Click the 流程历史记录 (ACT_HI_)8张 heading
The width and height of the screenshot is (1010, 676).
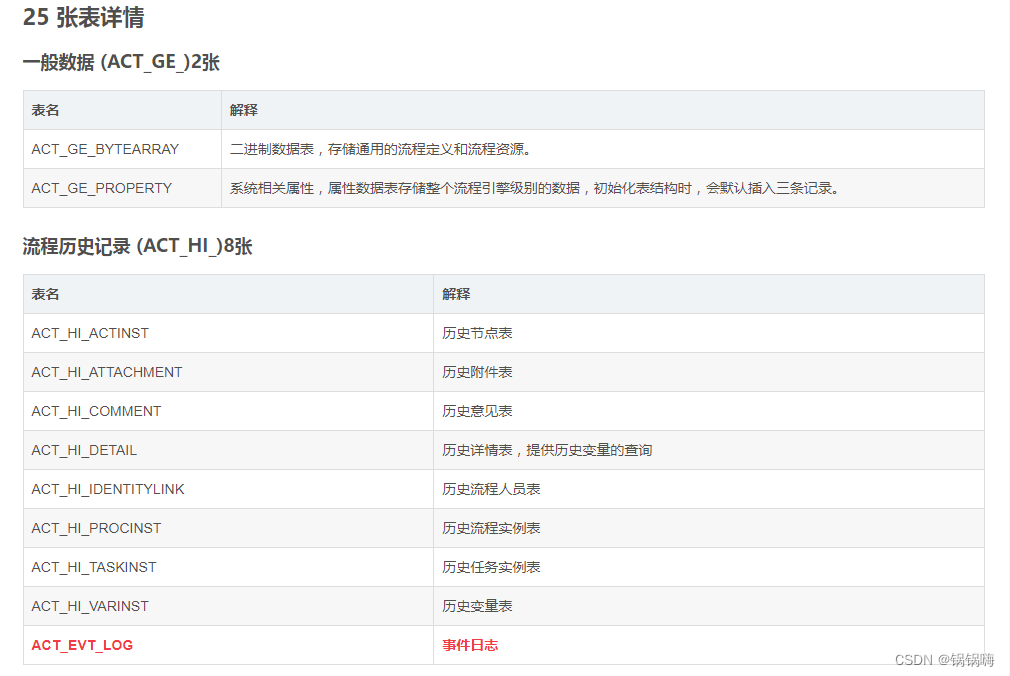point(136,246)
